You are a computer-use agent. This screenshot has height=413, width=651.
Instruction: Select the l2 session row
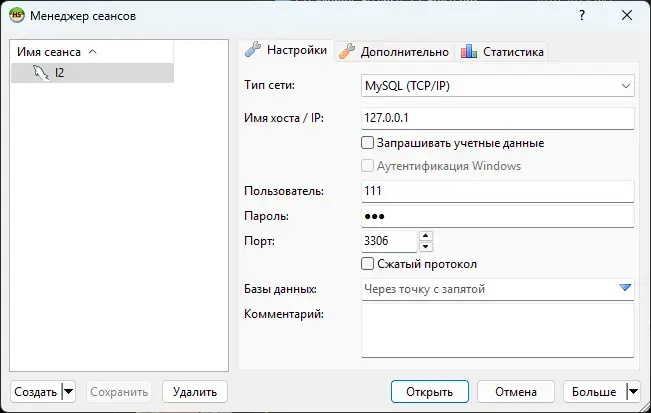(x=92, y=73)
